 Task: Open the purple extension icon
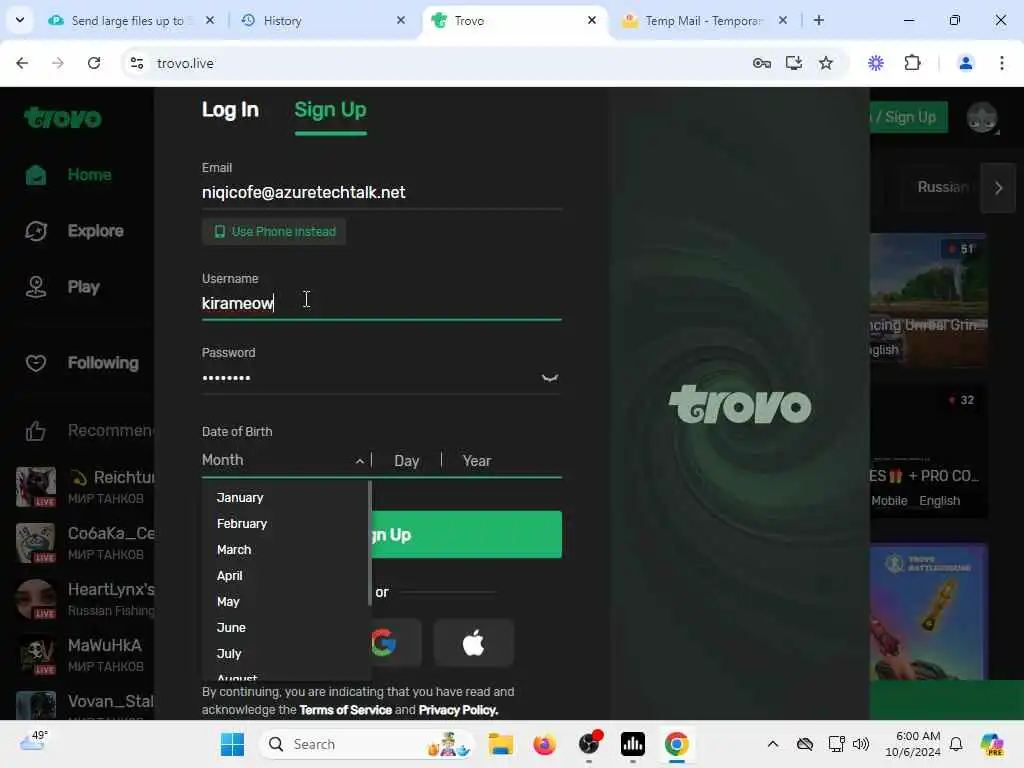click(x=876, y=63)
